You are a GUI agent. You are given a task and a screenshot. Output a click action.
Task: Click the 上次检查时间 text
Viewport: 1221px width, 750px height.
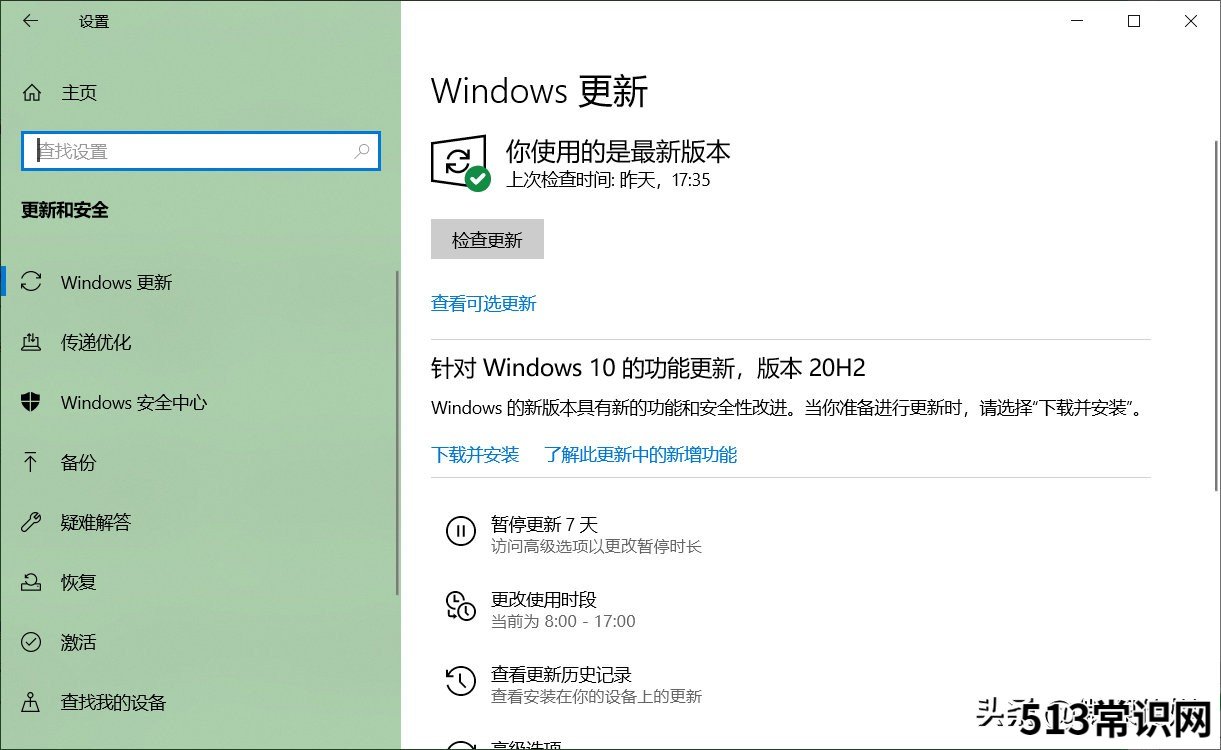coord(608,180)
